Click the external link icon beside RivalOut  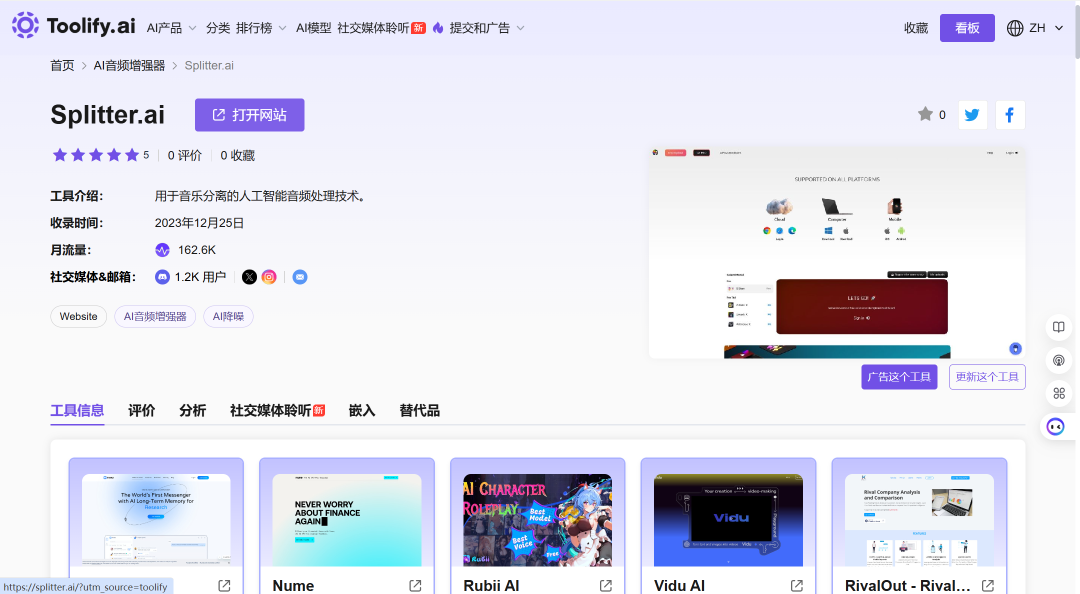tap(988, 586)
